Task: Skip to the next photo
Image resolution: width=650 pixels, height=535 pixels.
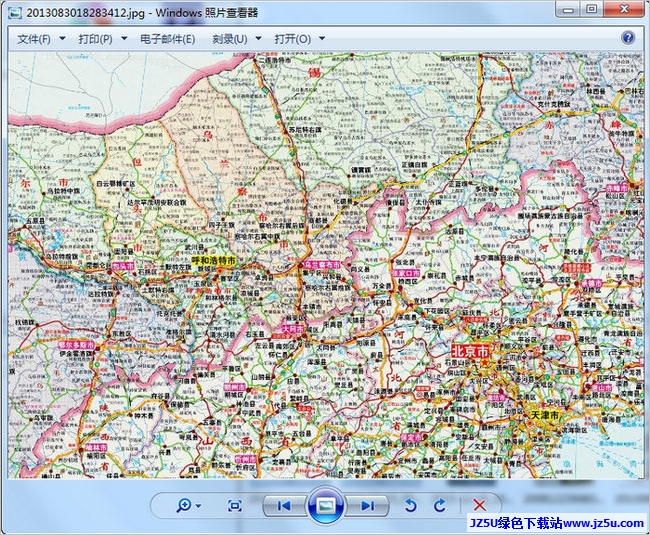Action: pos(367,506)
